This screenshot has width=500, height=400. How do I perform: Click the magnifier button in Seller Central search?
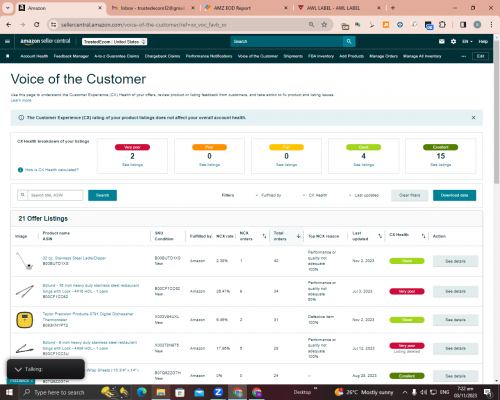349,41
